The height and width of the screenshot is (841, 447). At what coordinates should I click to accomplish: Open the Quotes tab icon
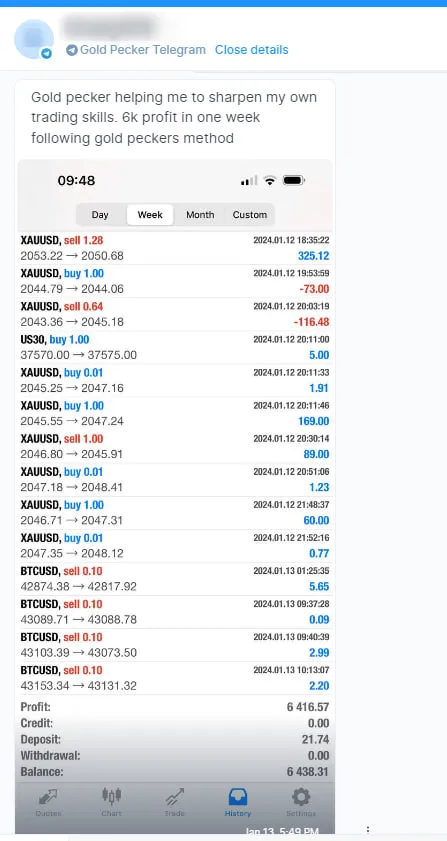49,797
